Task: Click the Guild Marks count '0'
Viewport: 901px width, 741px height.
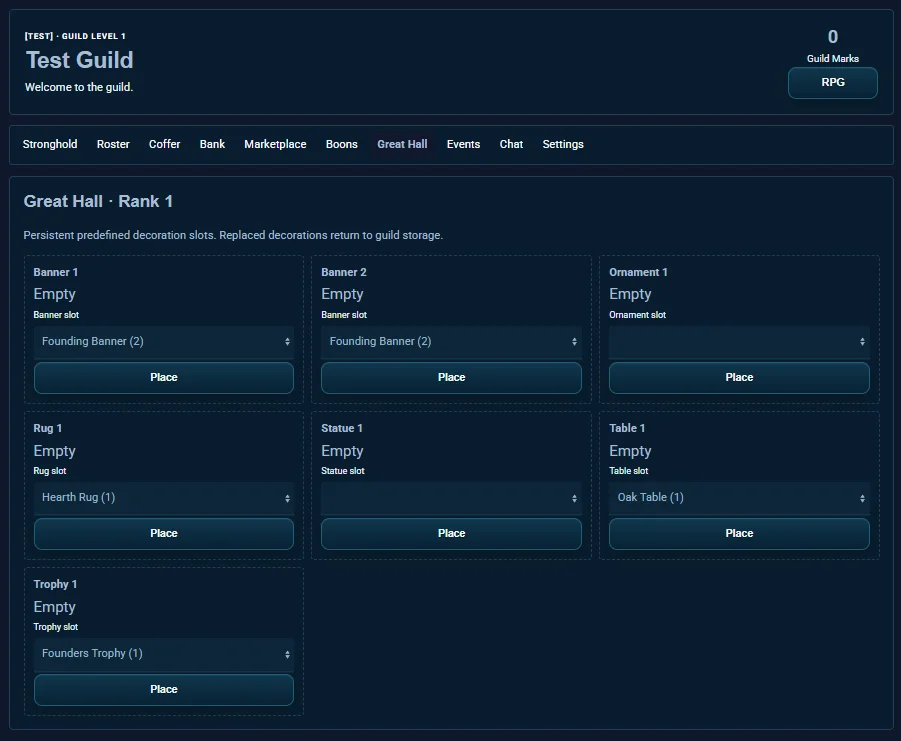Action: (x=833, y=37)
